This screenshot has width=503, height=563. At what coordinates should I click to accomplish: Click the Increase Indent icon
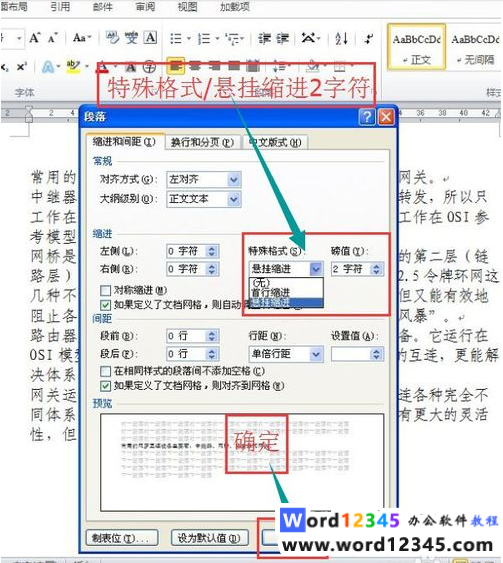click(282, 38)
